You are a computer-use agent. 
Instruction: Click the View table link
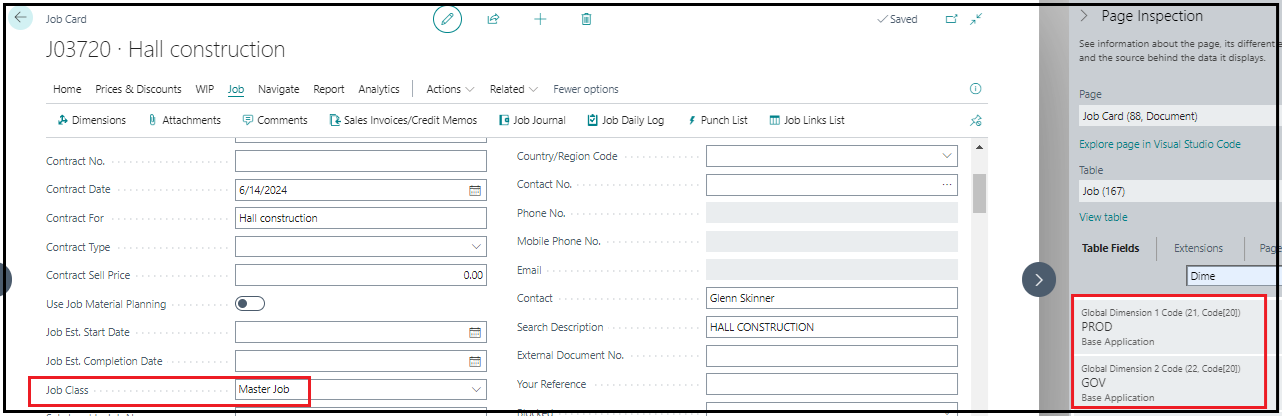[x=1103, y=217]
